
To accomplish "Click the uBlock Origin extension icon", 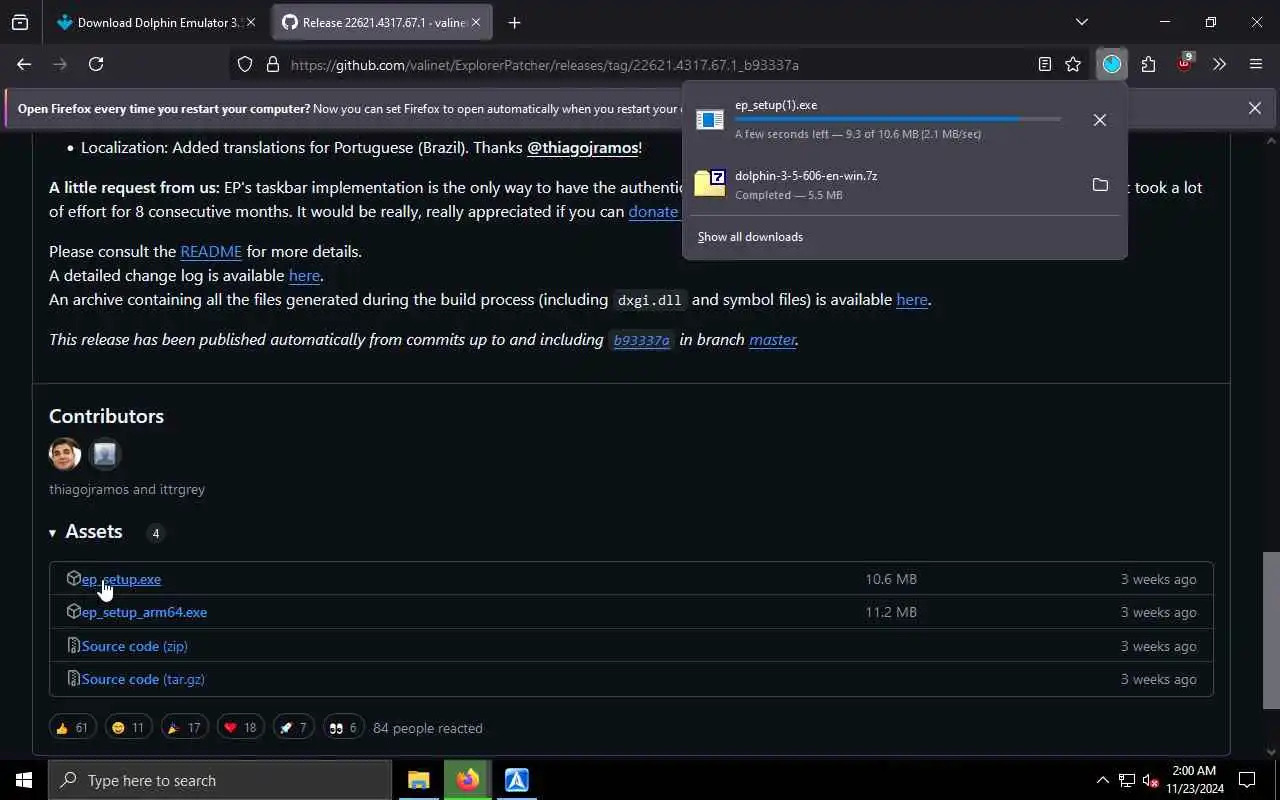I will click(1184, 64).
